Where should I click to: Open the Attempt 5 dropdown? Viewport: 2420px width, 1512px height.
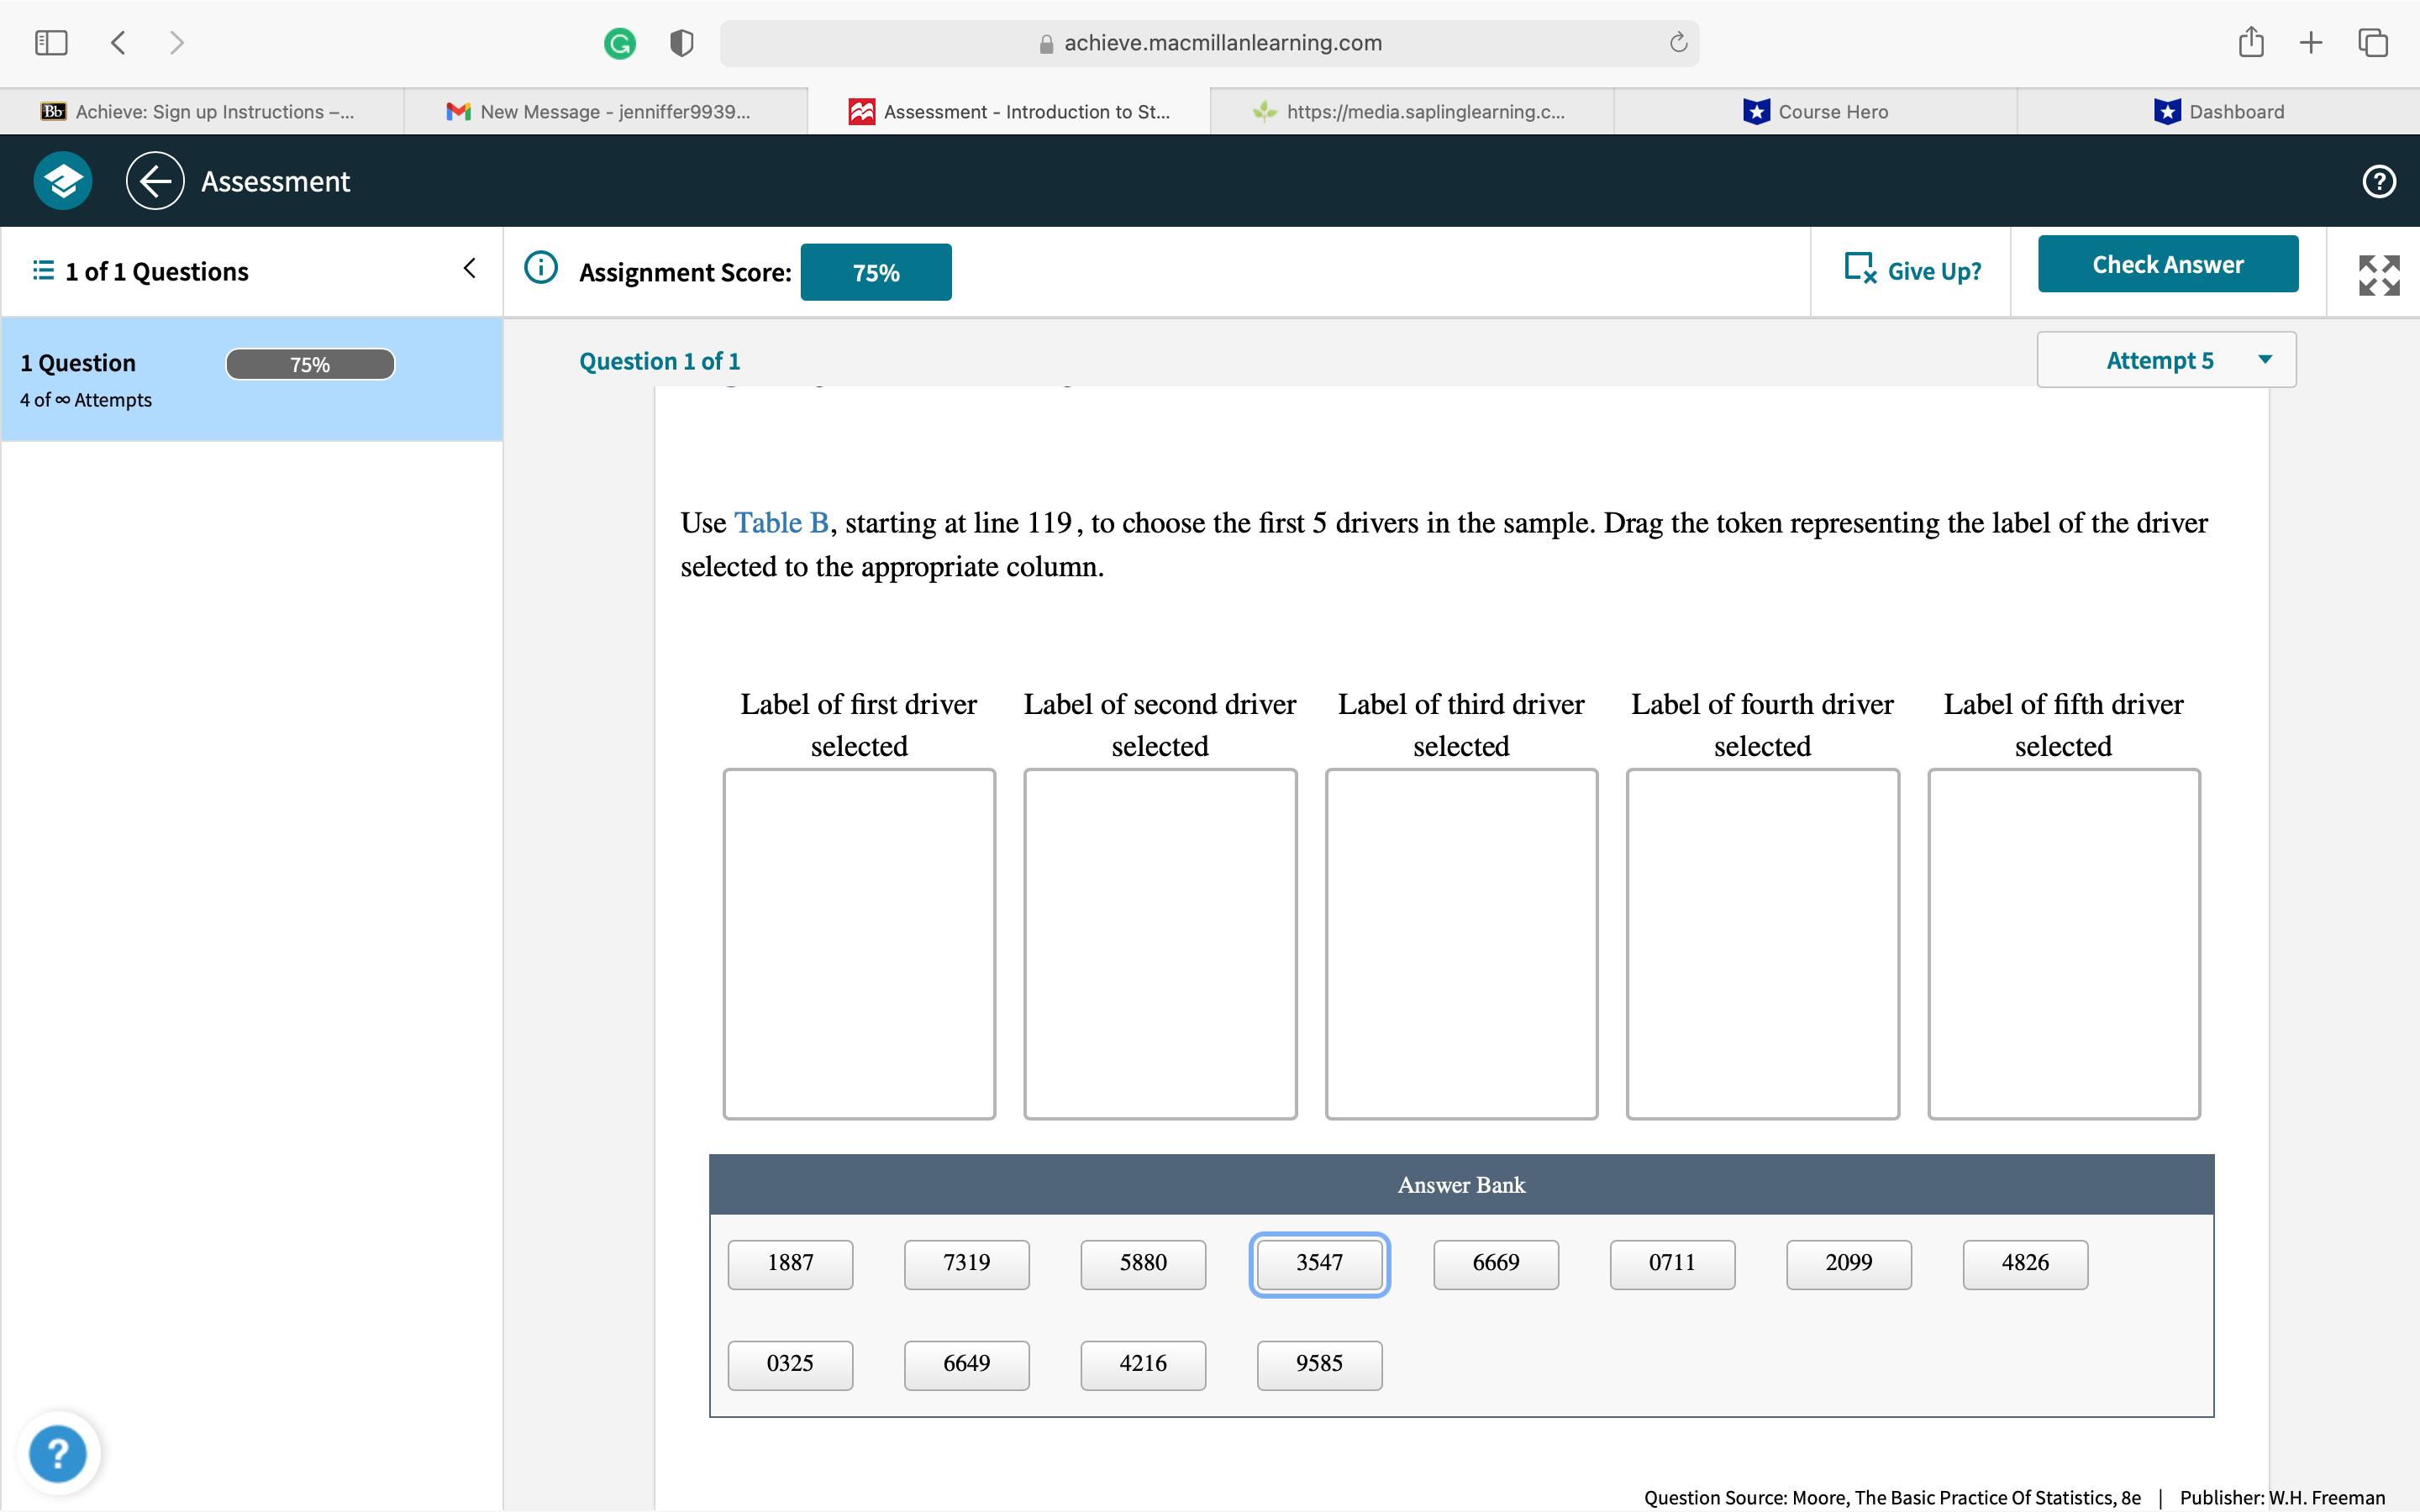click(2165, 360)
